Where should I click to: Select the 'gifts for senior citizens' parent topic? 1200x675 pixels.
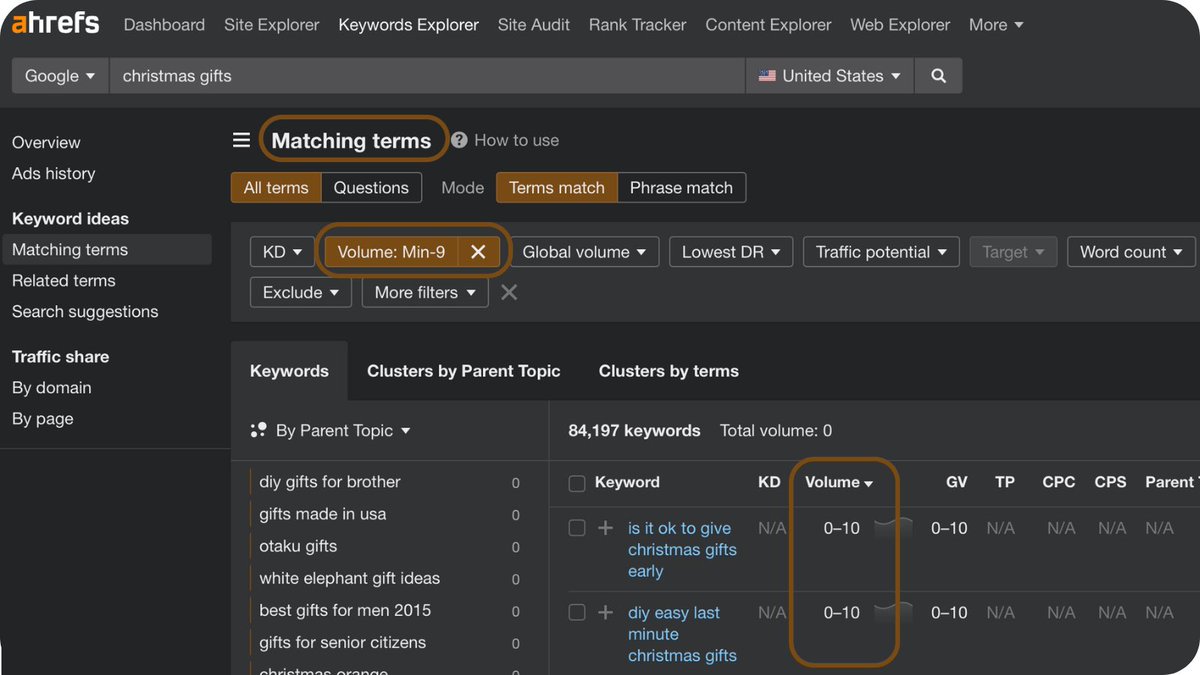tap(342, 642)
